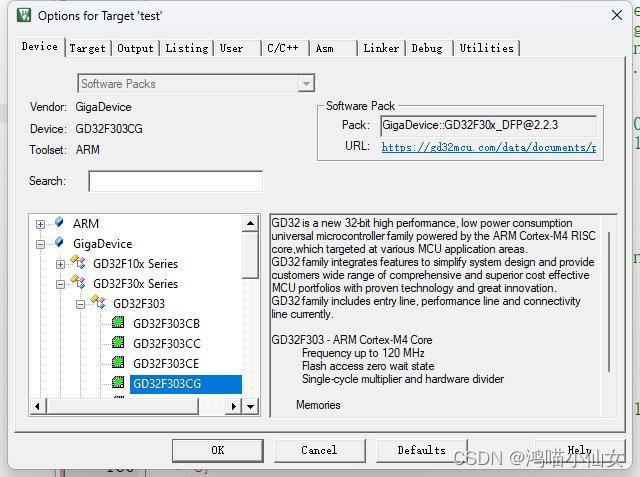Close the Options for Target dialog
This screenshot has width=640, height=477.
click(617, 15)
